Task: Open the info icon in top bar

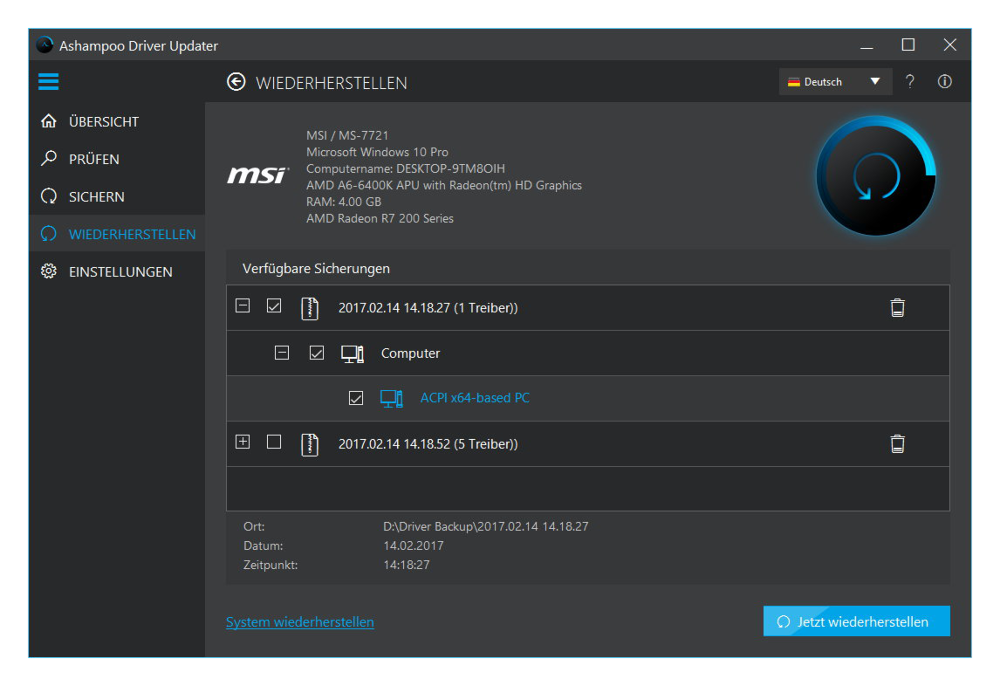Action: [x=944, y=82]
